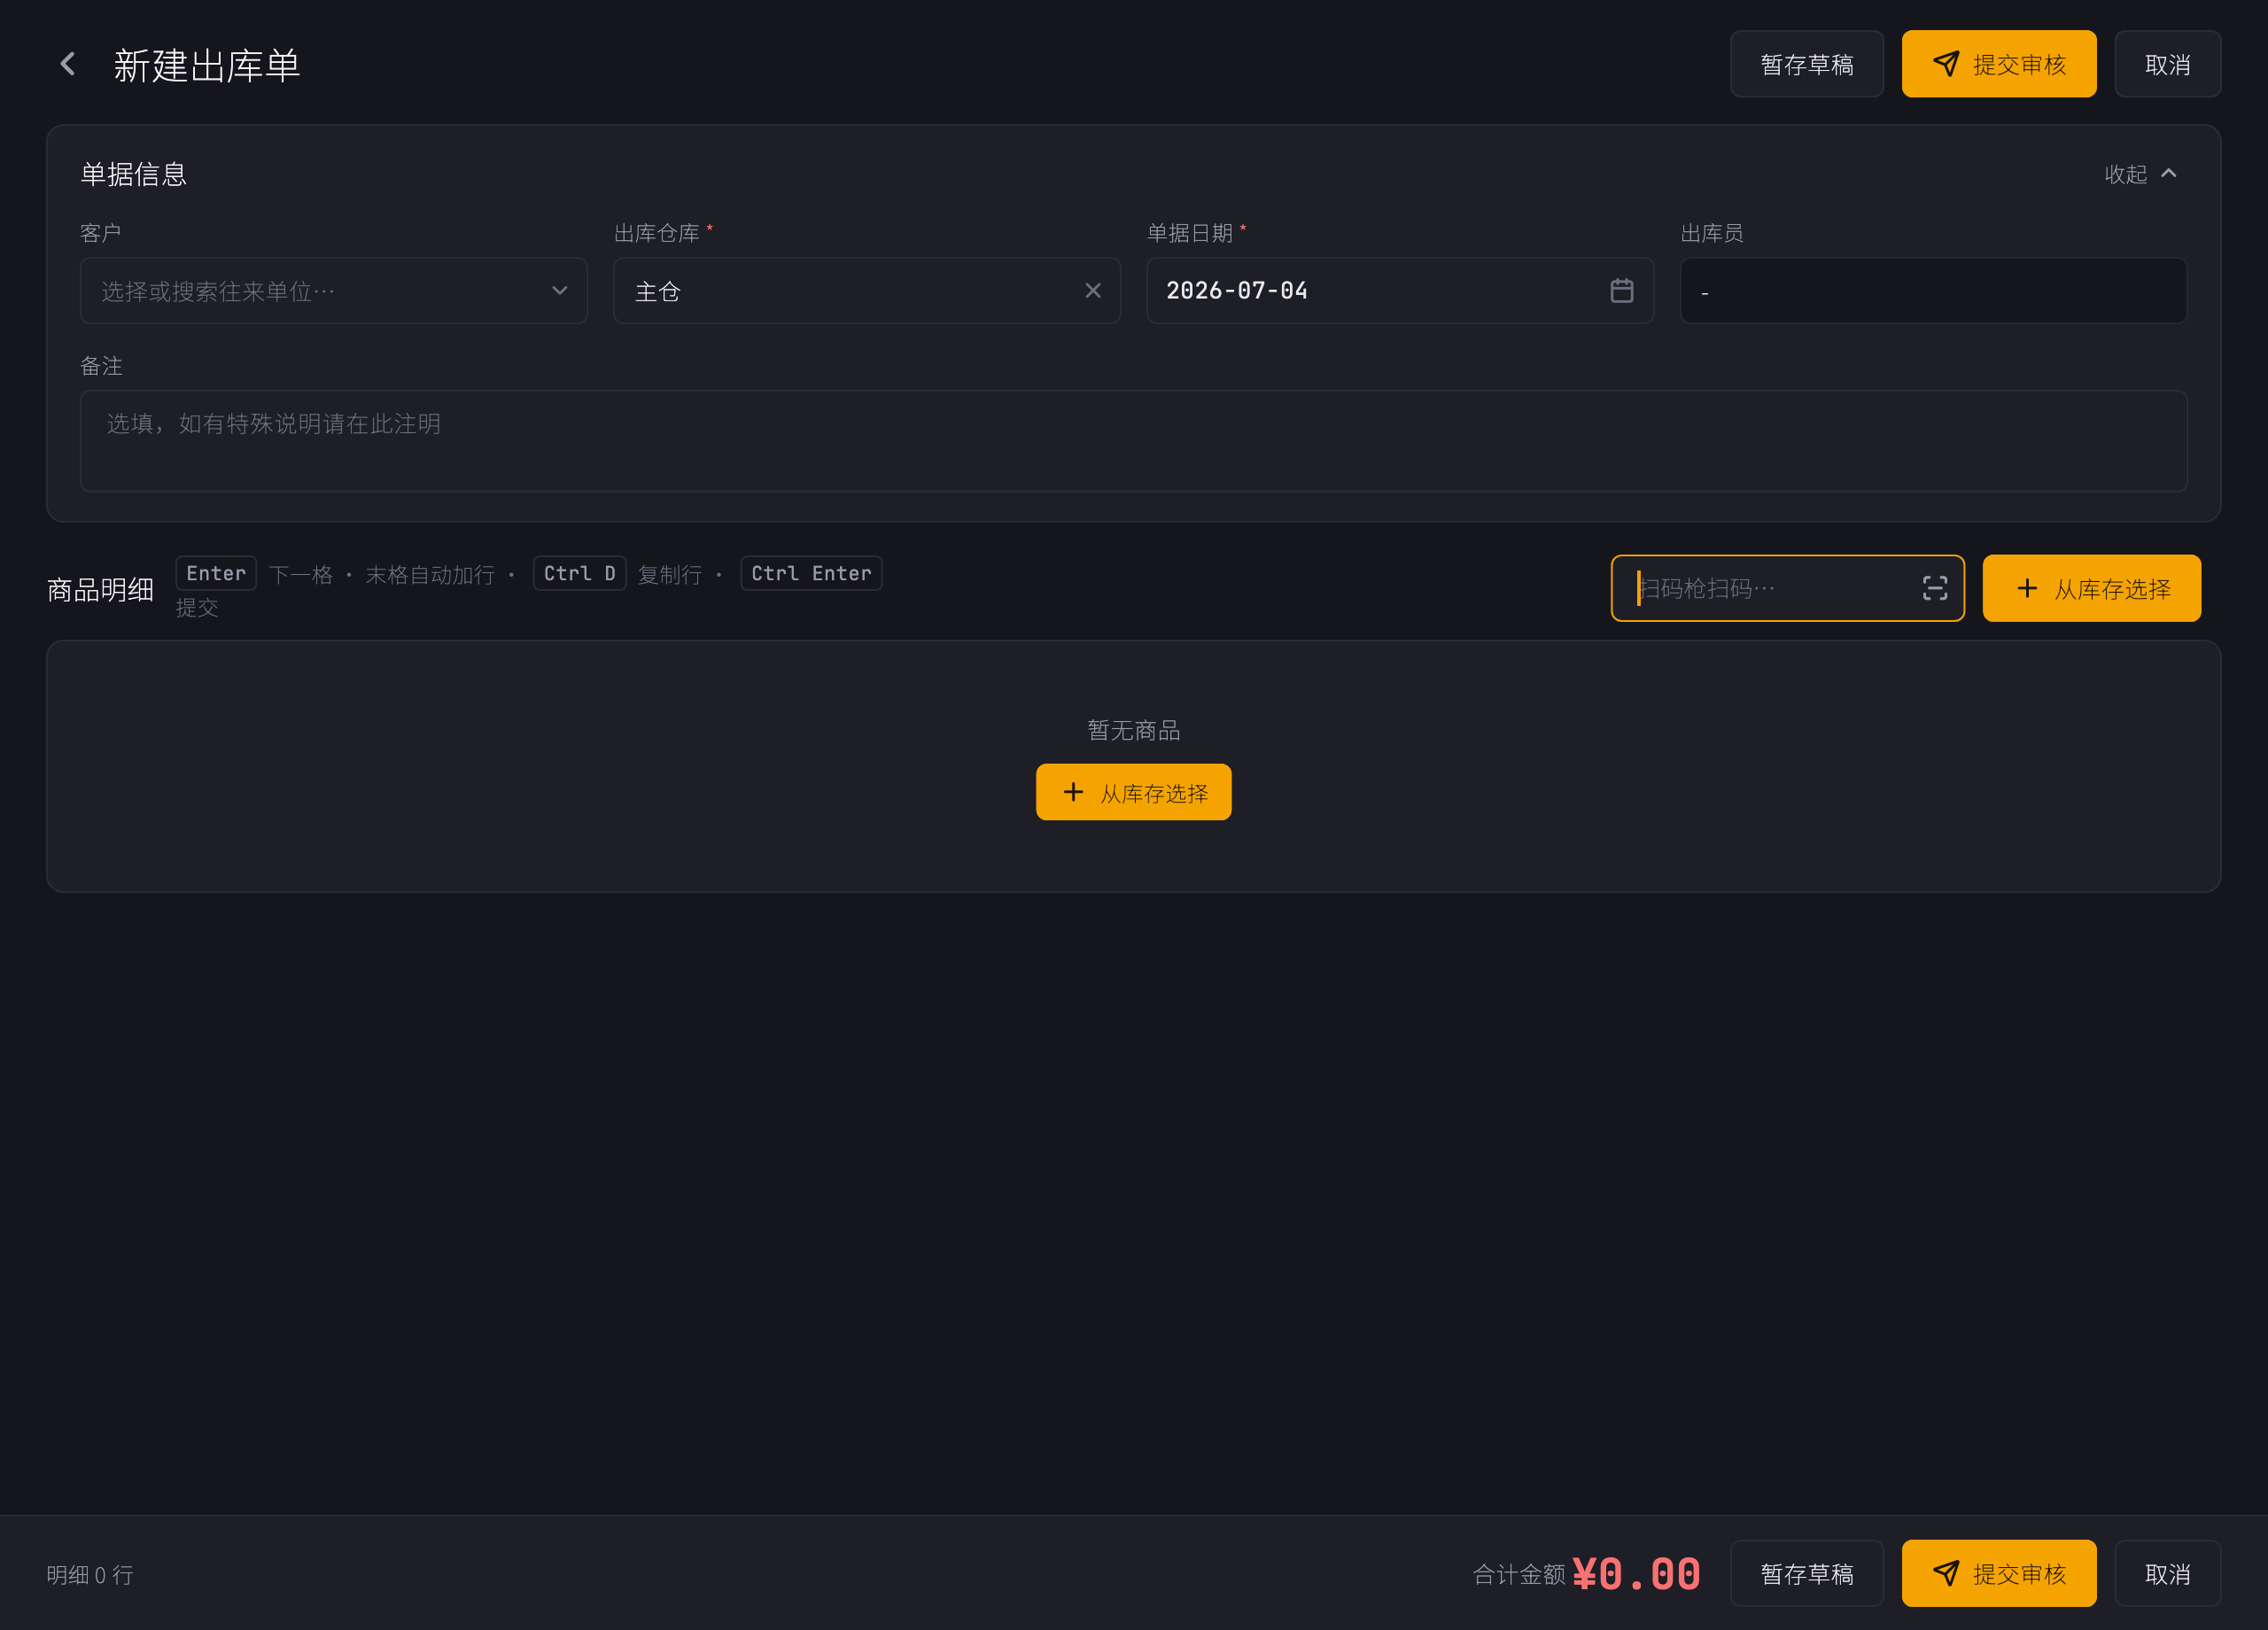Image resolution: width=2268 pixels, height=1630 pixels.
Task: Click top 暂存草稿 button
Action: pyautogui.click(x=1807, y=65)
